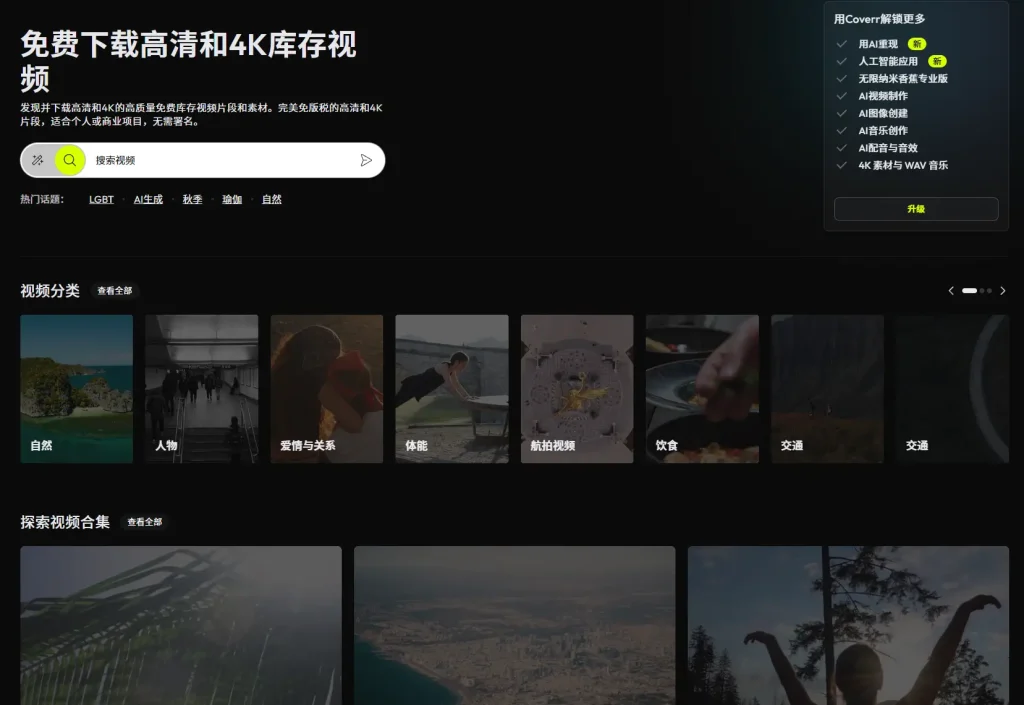The height and width of the screenshot is (705, 1024).
Task: Open the AI生成 hot topic link
Action: point(148,199)
